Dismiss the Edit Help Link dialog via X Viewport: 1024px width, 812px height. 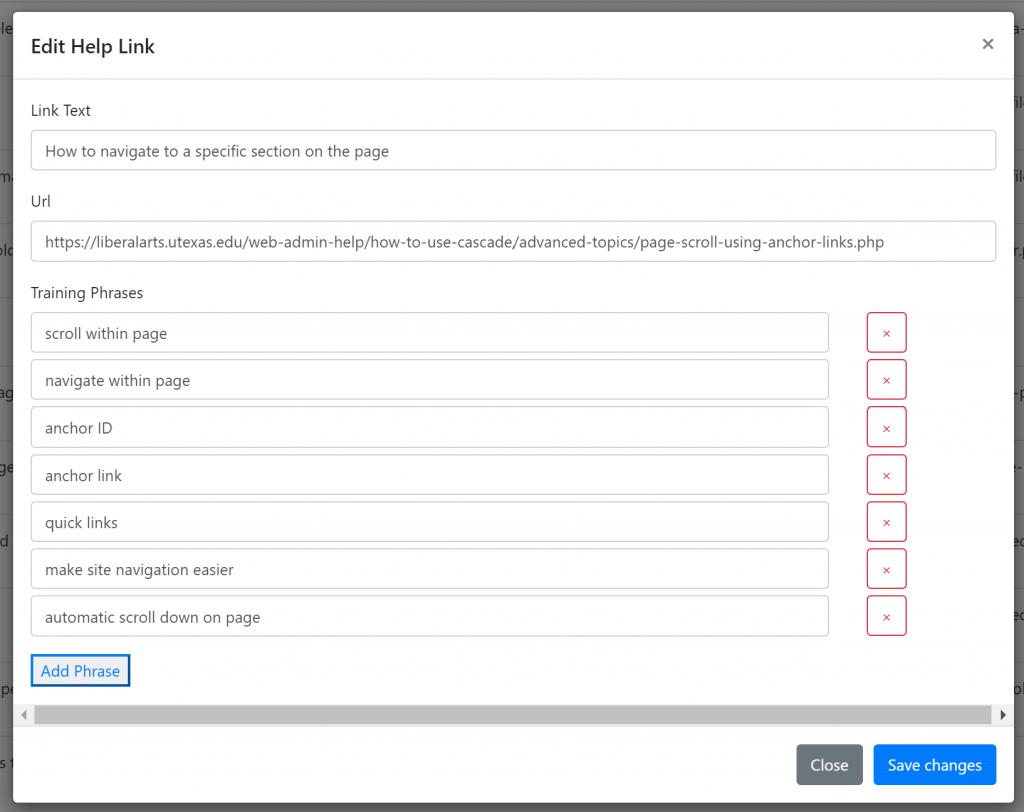[988, 44]
